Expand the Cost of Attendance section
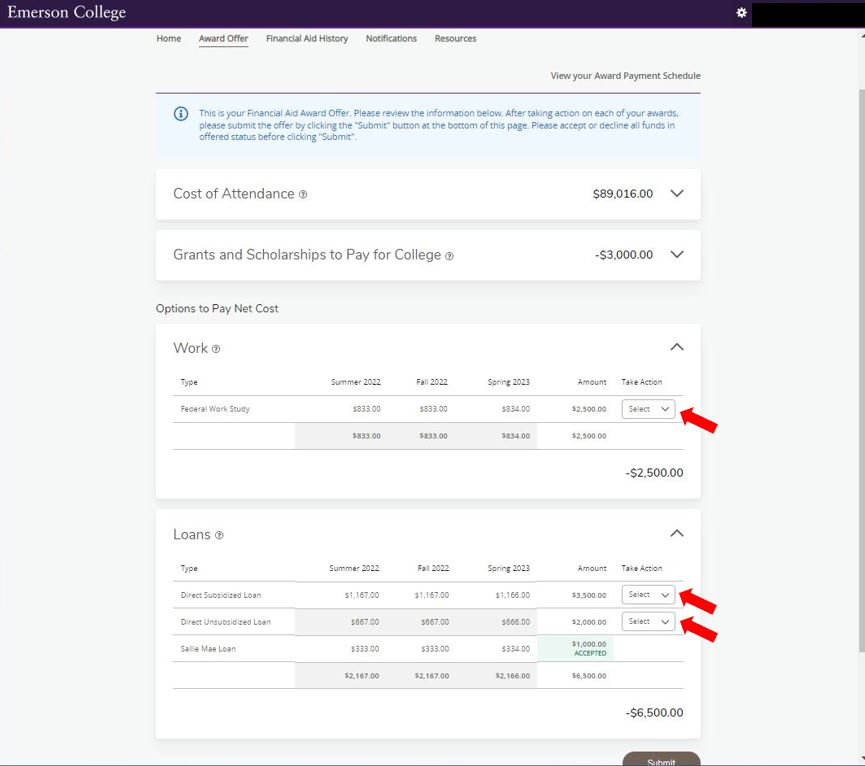The width and height of the screenshot is (865, 766). [677, 194]
